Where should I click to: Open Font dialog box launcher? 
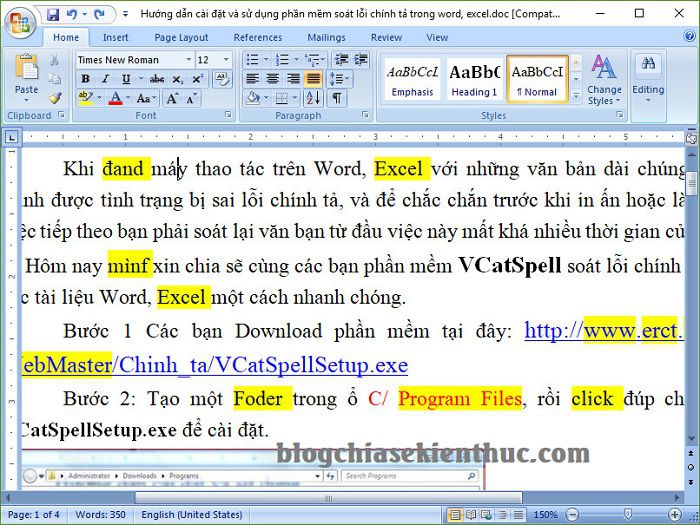tap(228, 115)
